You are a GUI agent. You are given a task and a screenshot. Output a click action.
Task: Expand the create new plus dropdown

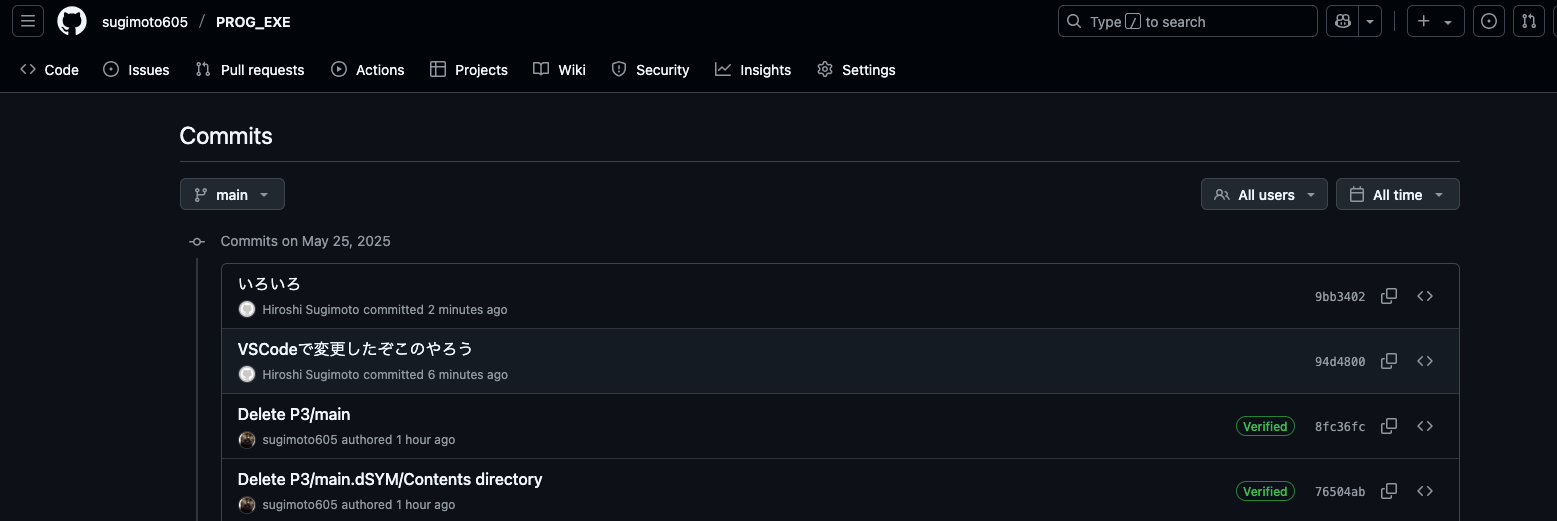coord(1435,21)
